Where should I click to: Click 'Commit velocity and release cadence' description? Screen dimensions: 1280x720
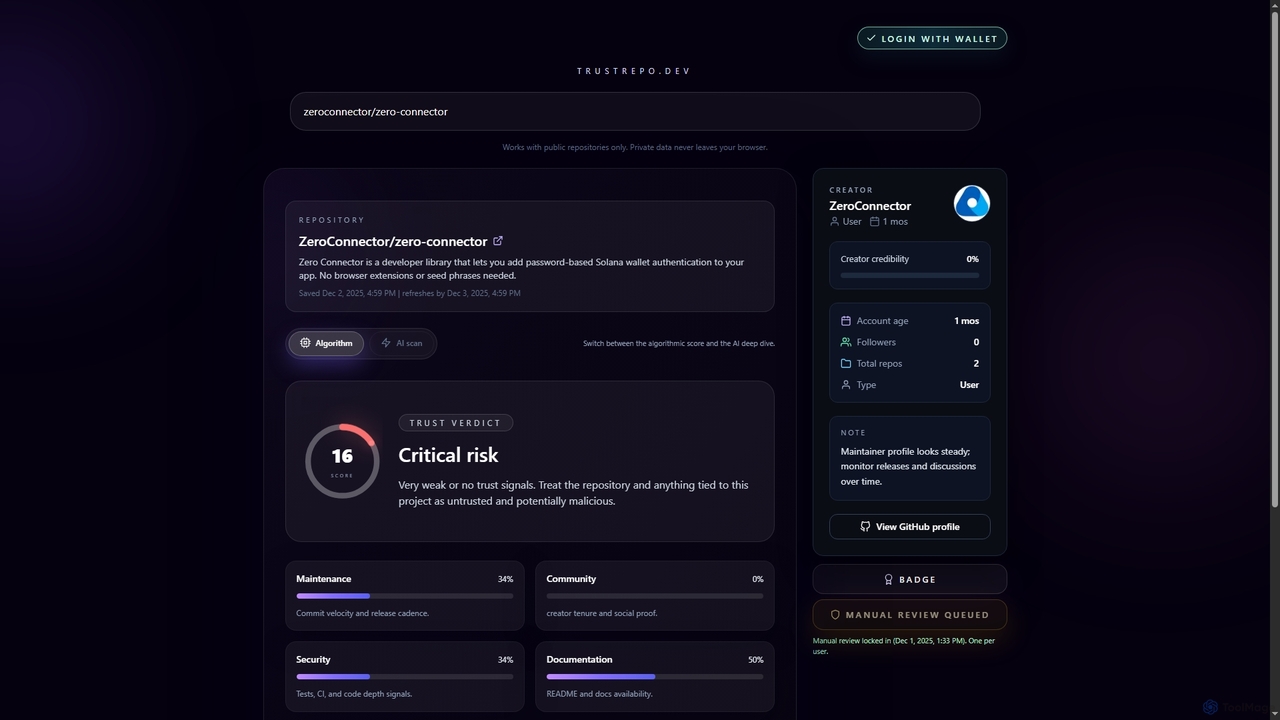coord(362,613)
